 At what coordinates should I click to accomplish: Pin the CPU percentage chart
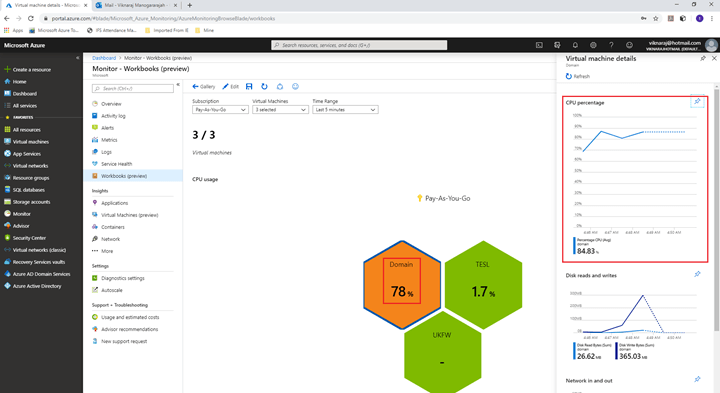coord(697,101)
